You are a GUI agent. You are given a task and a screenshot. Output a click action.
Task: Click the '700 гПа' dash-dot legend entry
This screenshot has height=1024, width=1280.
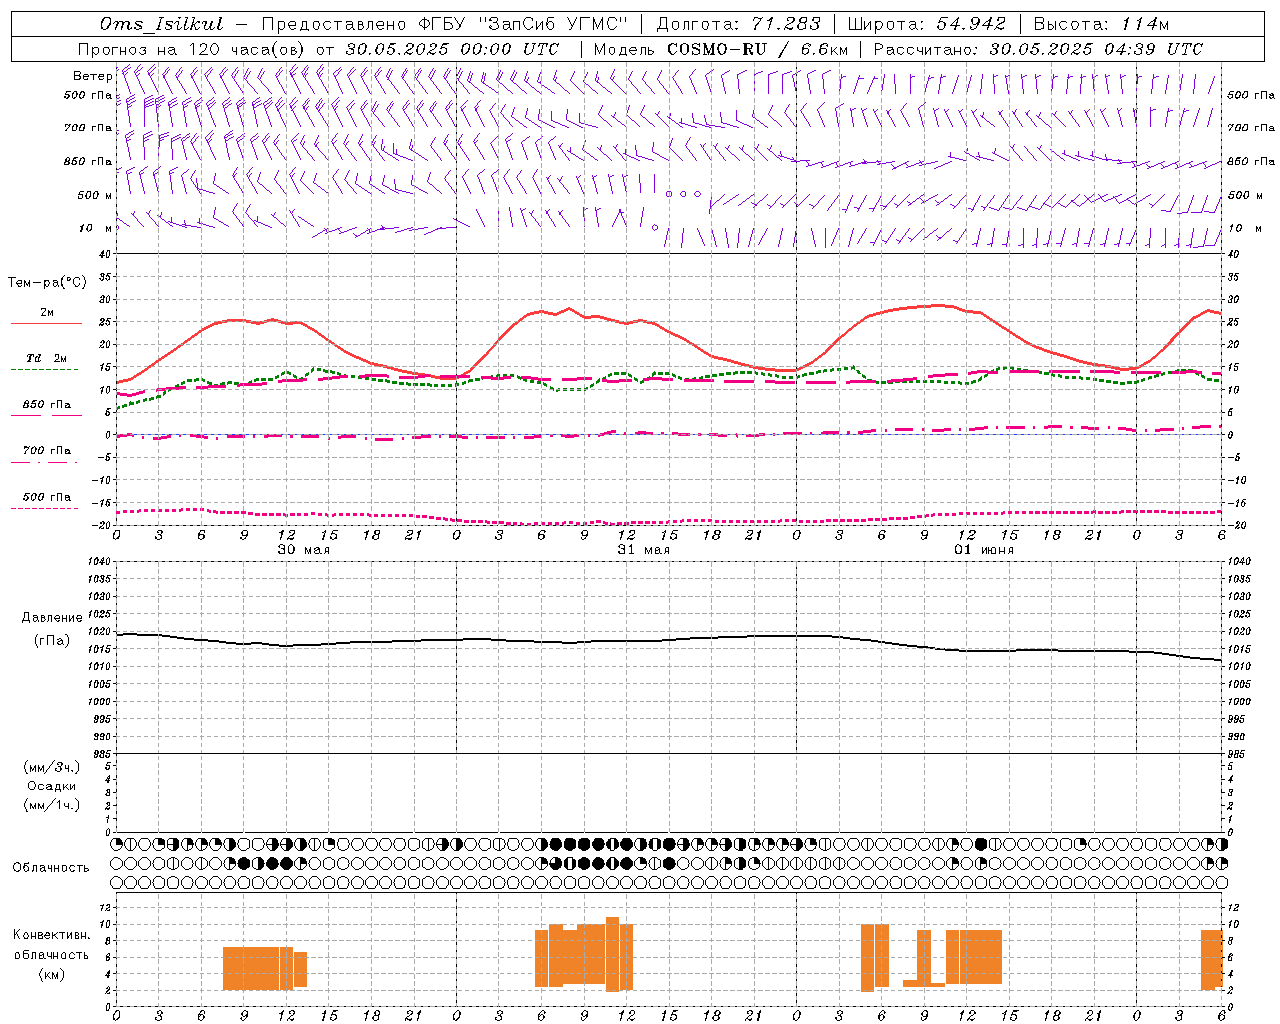click(46, 451)
